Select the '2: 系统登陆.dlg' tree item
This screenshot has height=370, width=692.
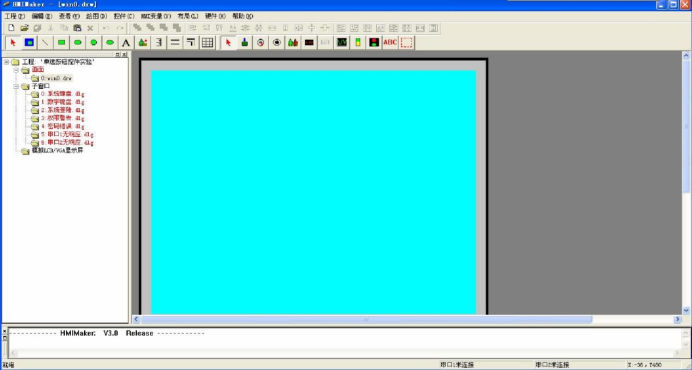click(x=62, y=110)
